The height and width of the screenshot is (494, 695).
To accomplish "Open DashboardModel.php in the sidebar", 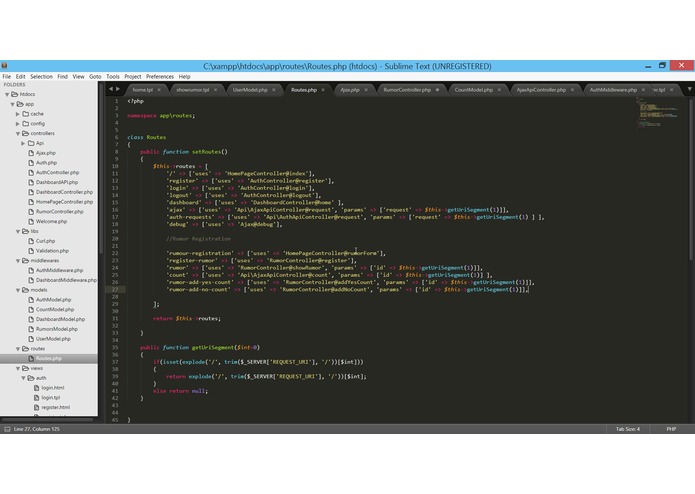I will click(60, 319).
